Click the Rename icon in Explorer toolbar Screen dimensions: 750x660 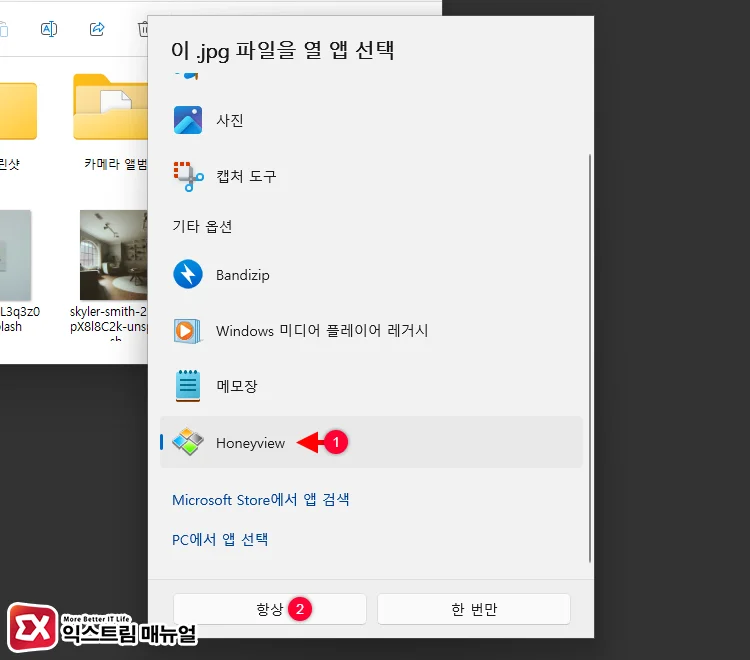pyautogui.click(x=49, y=29)
